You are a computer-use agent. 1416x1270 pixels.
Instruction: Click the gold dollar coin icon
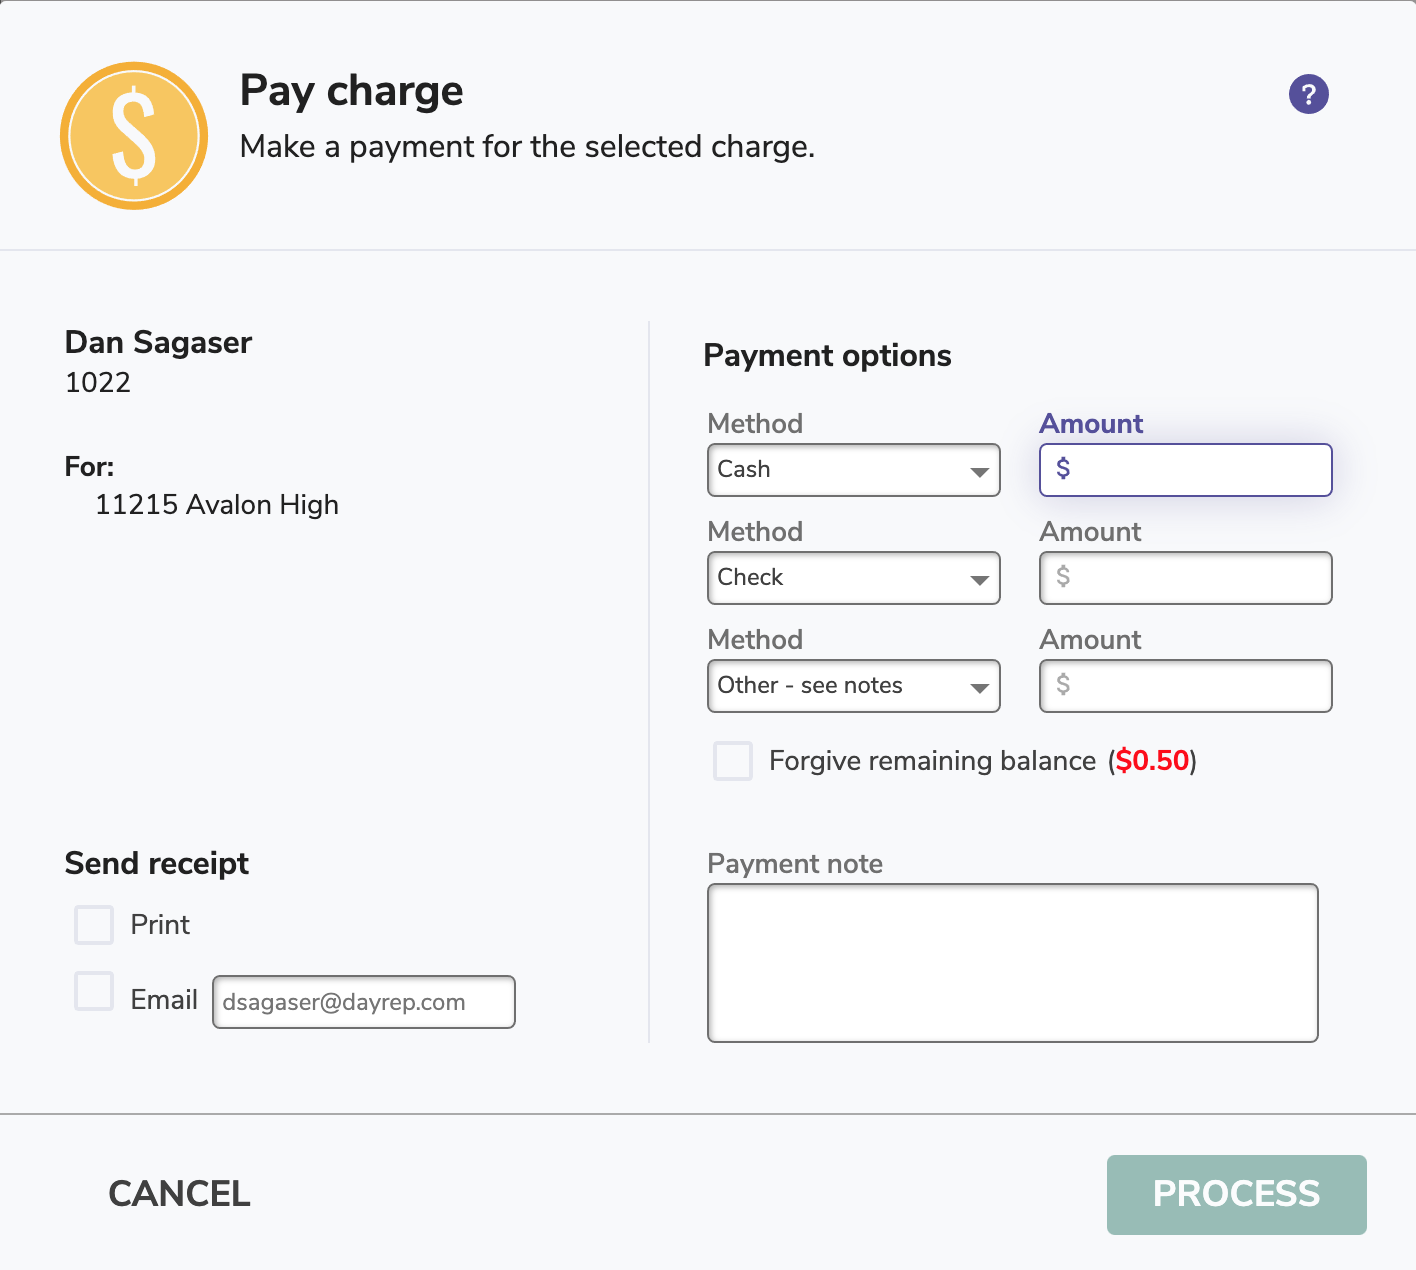[134, 136]
